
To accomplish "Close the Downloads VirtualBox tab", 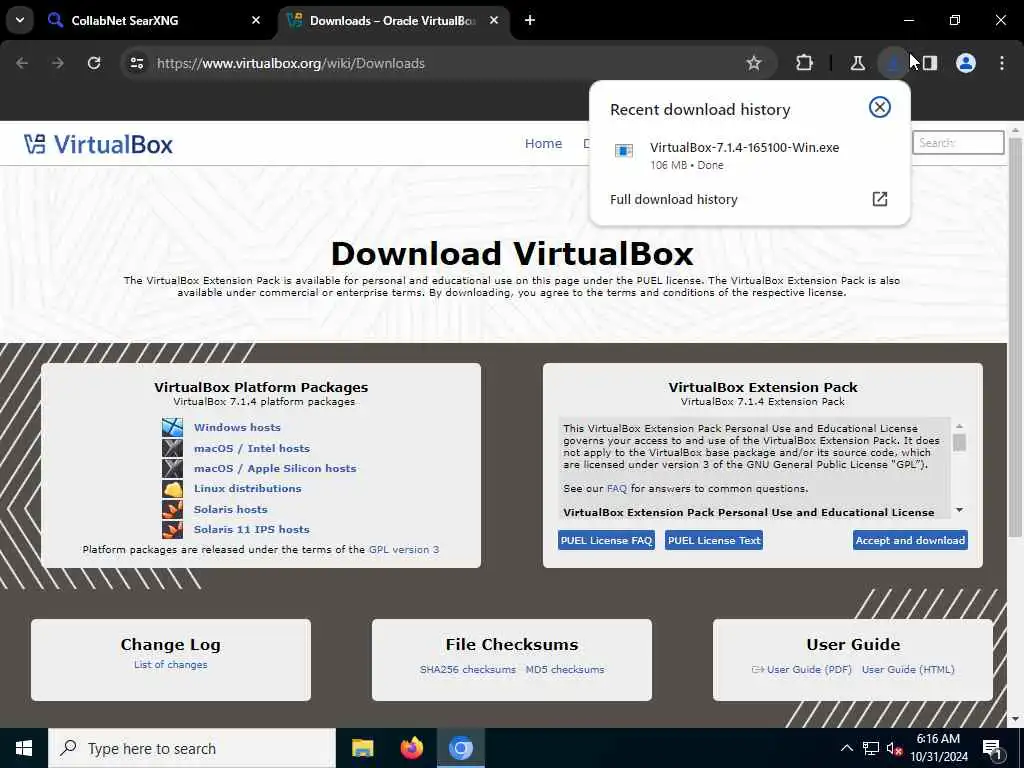I will pyautogui.click(x=494, y=20).
